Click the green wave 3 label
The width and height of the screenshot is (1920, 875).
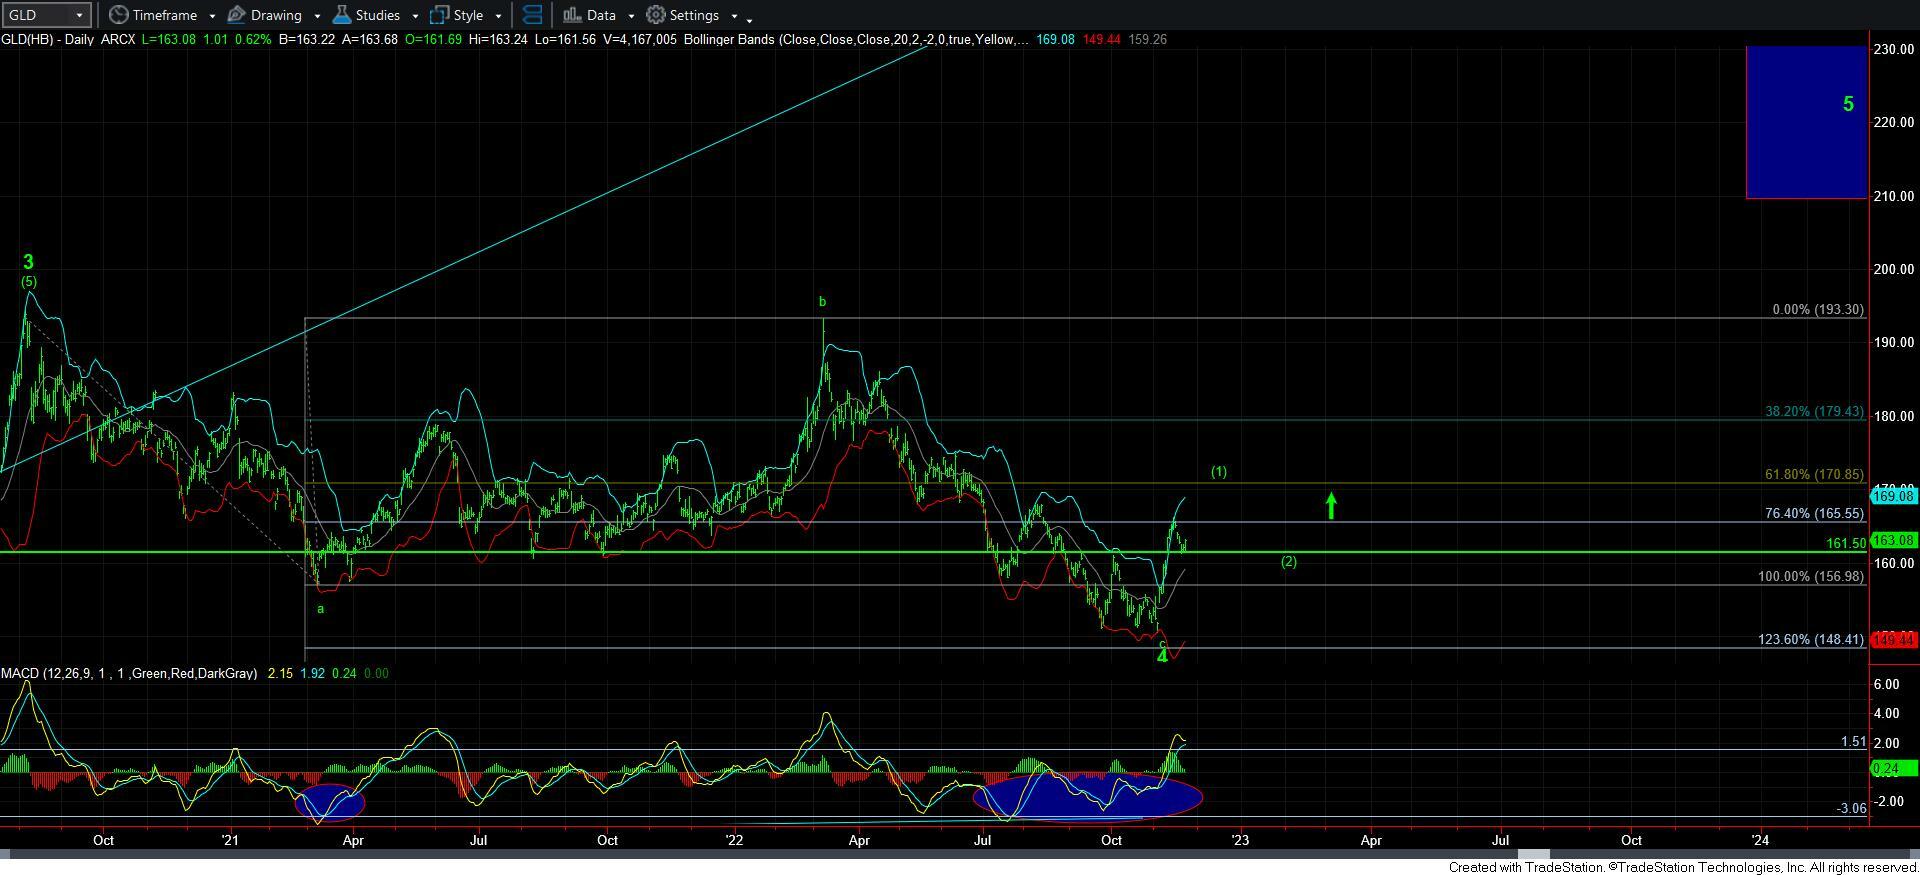(x=28, y=262)
